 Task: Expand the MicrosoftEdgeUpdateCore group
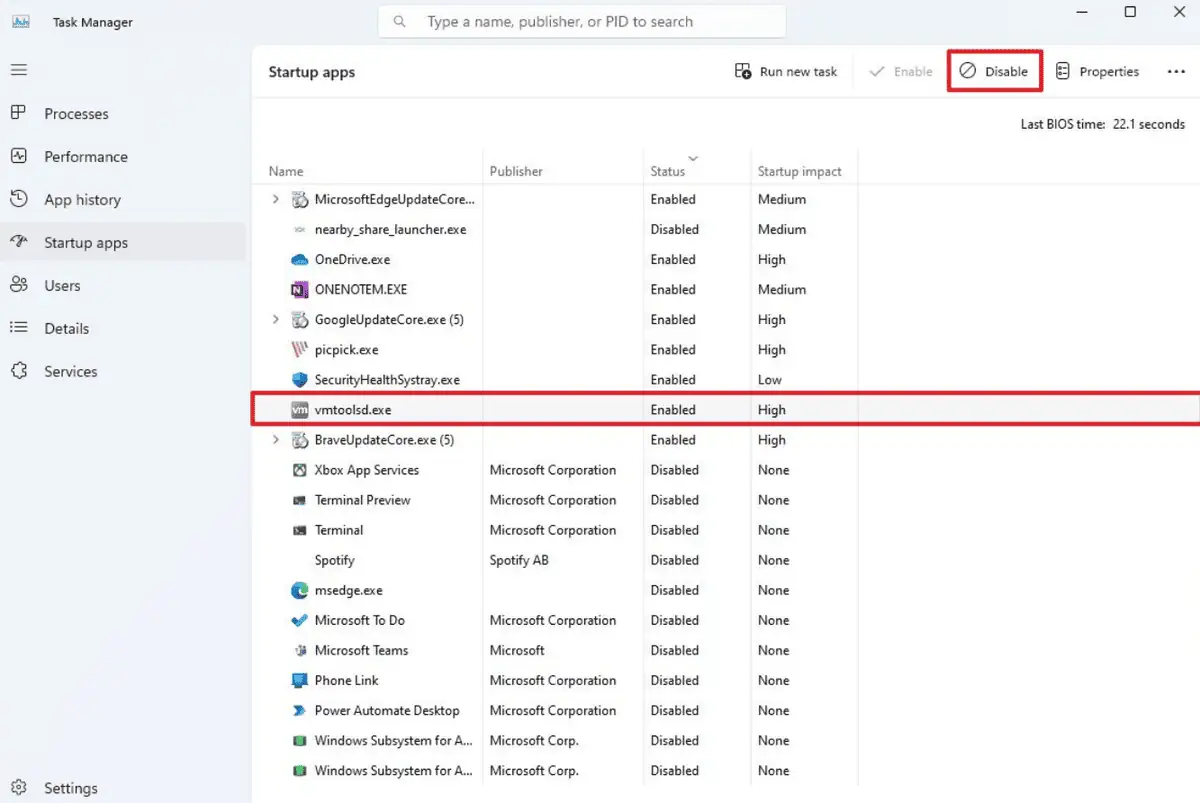276,200
